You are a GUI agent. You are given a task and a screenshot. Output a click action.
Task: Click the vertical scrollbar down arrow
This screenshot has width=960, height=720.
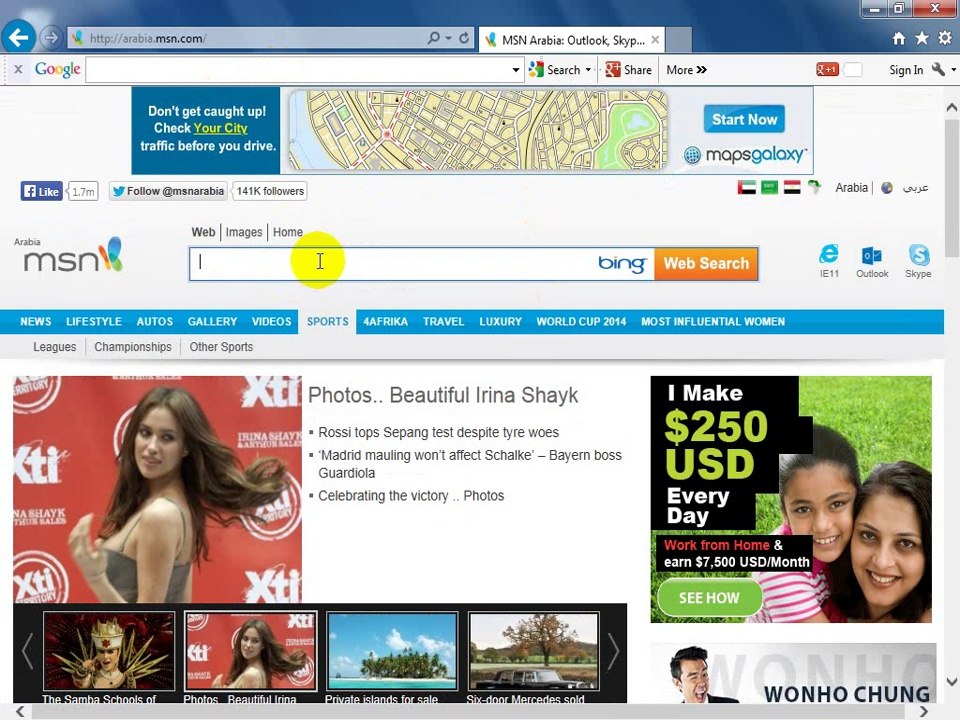pyautogui.click(x=951, y=681)
